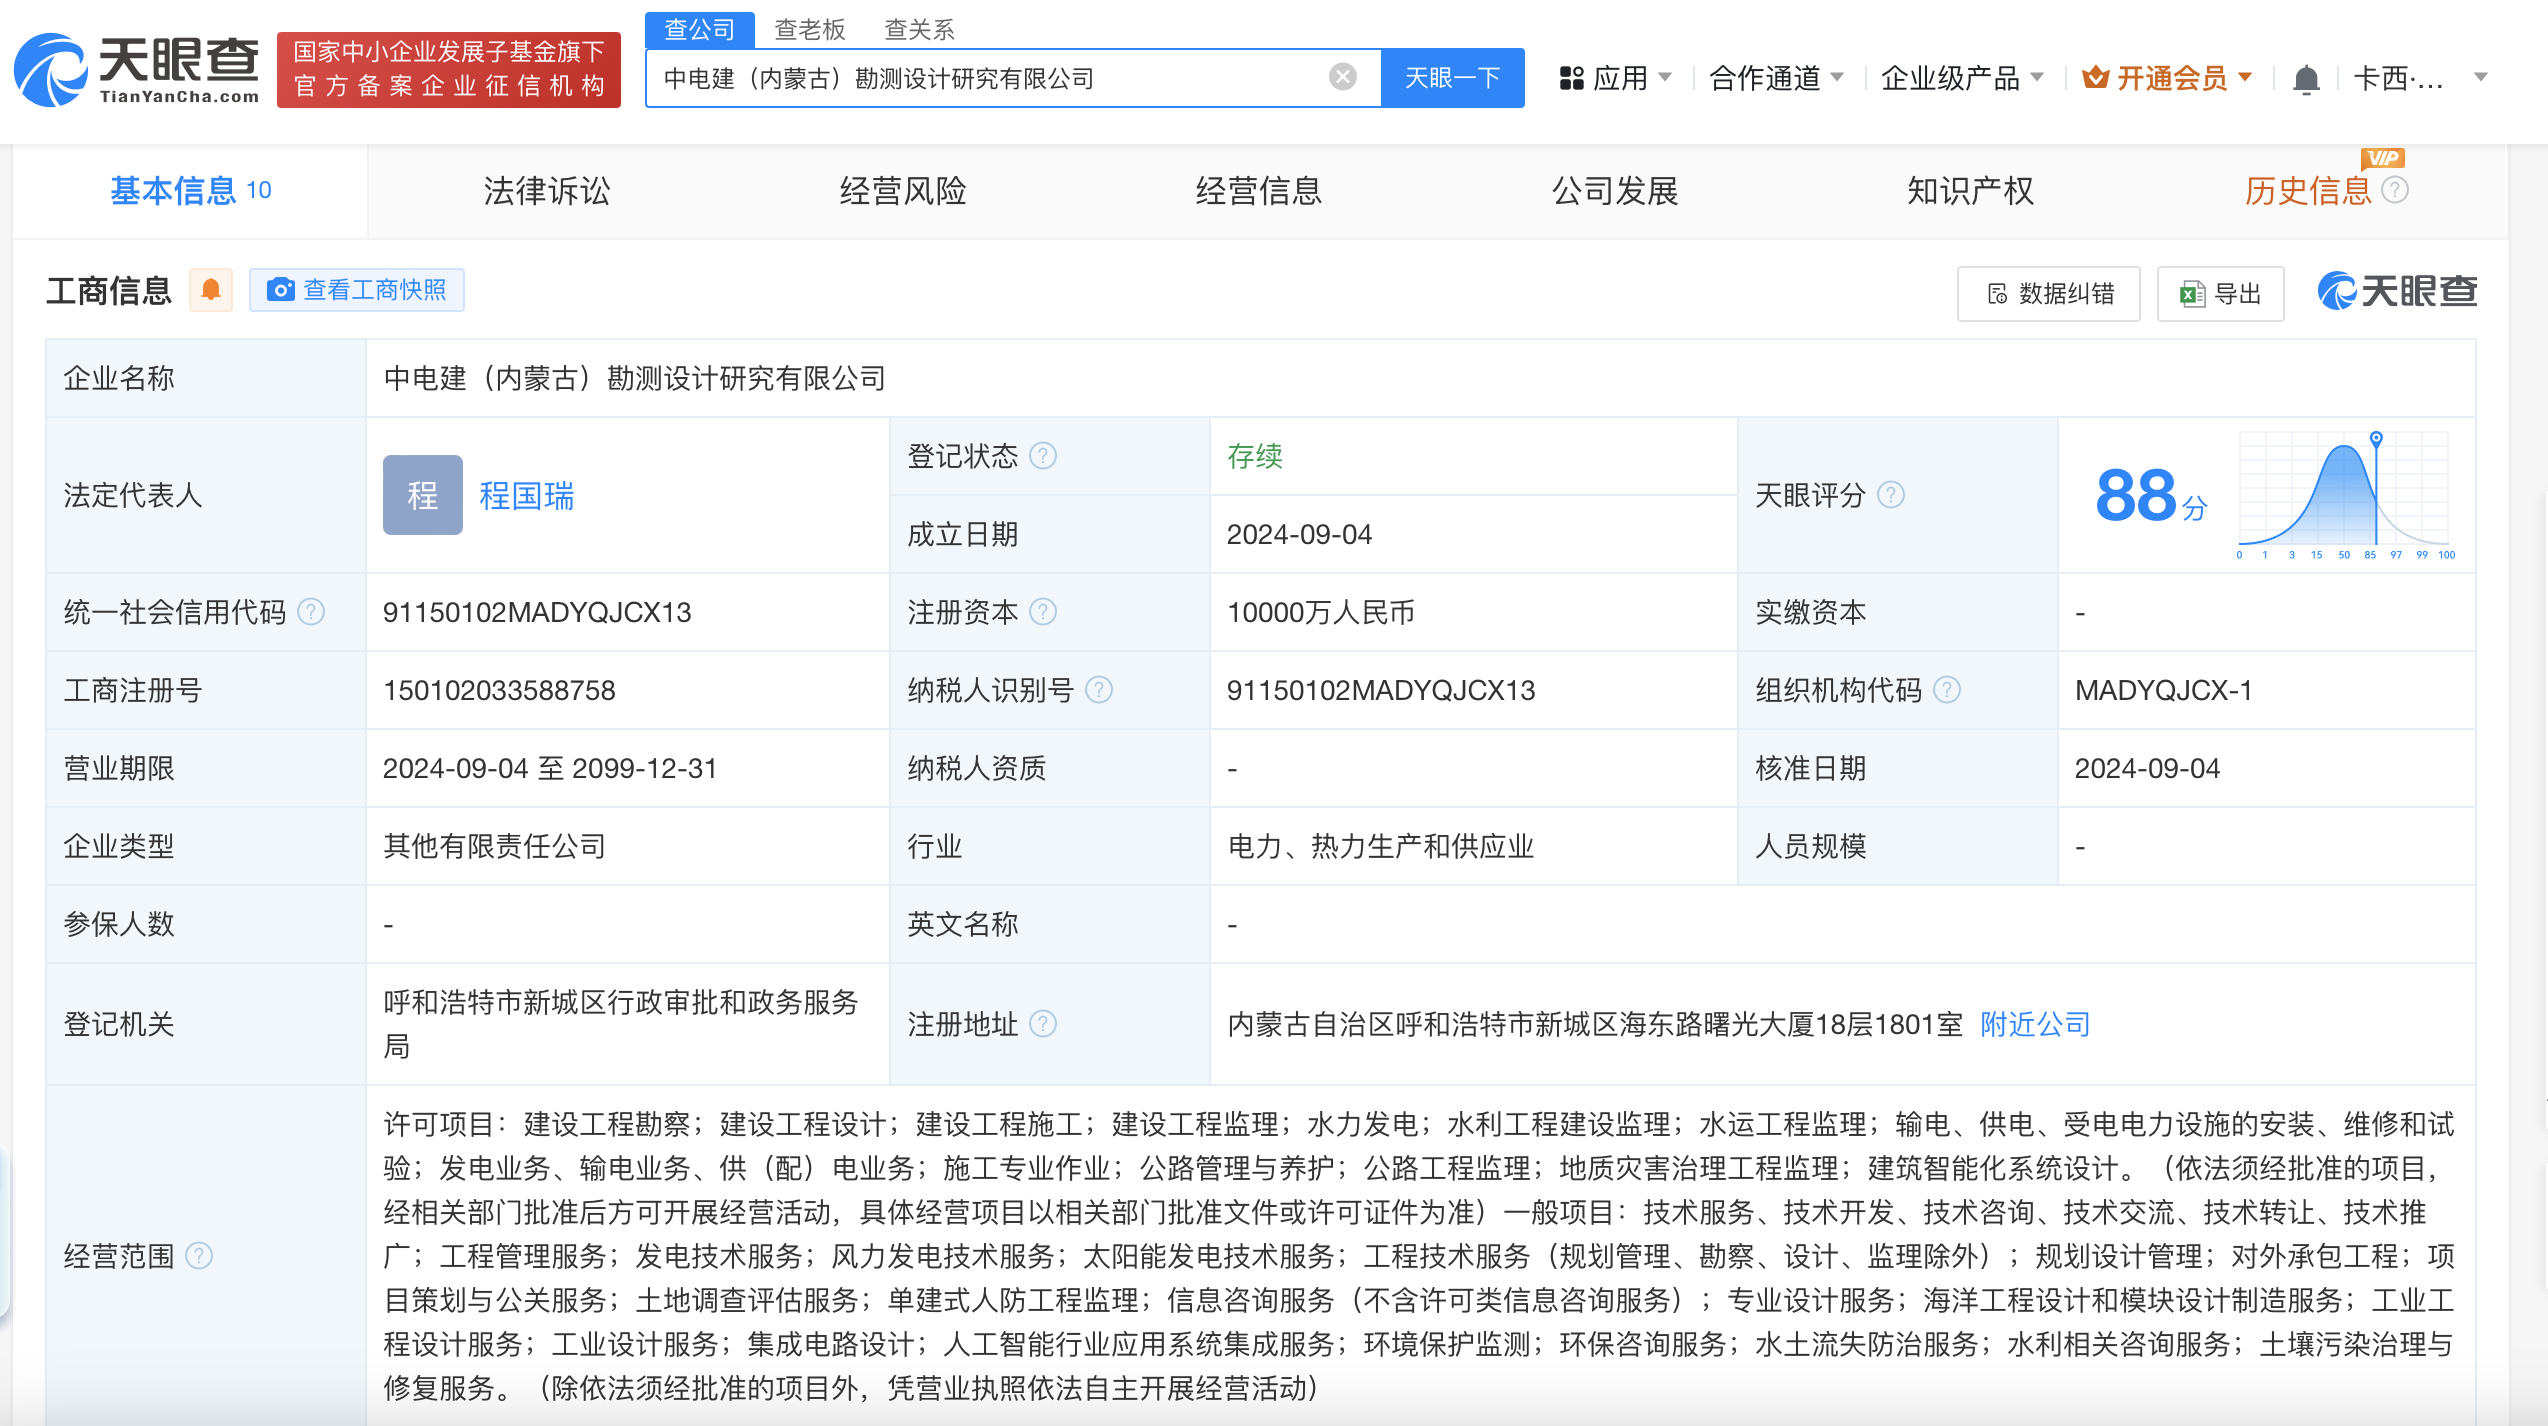Click the Tianyancha logo icon

click(x=50, y=70)
